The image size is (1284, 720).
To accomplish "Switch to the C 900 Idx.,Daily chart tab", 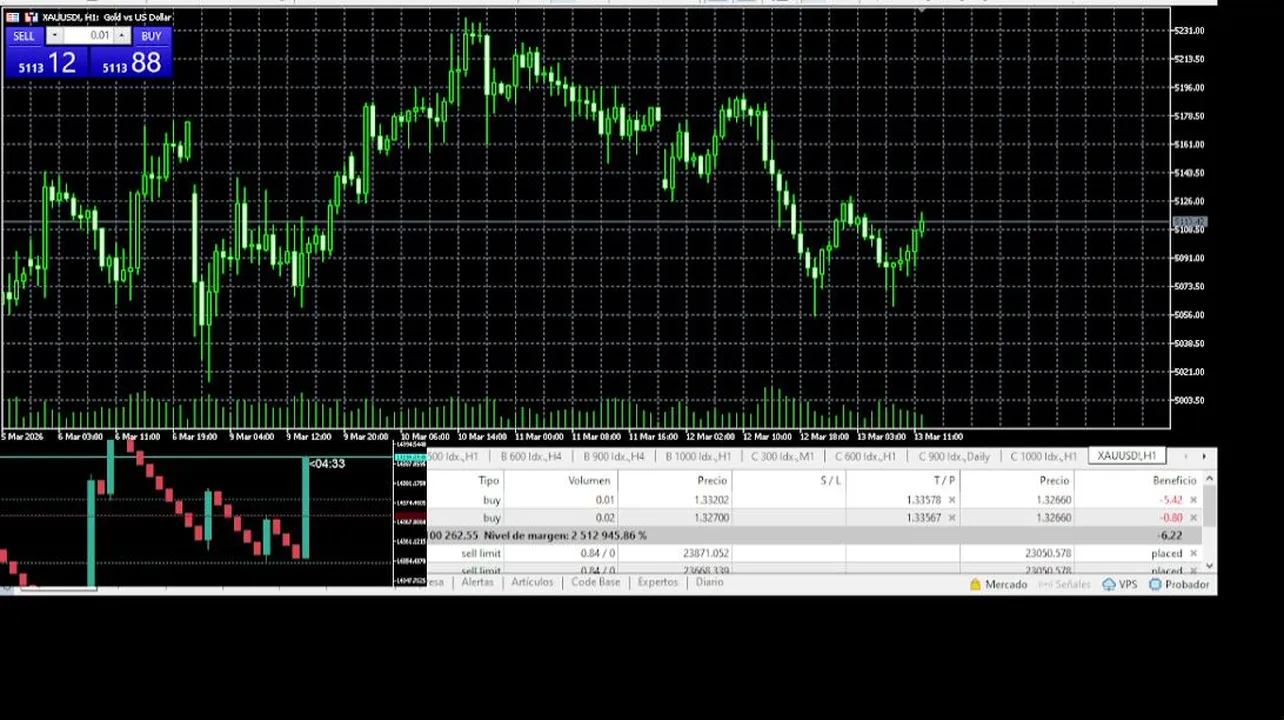I will point(954,456).
